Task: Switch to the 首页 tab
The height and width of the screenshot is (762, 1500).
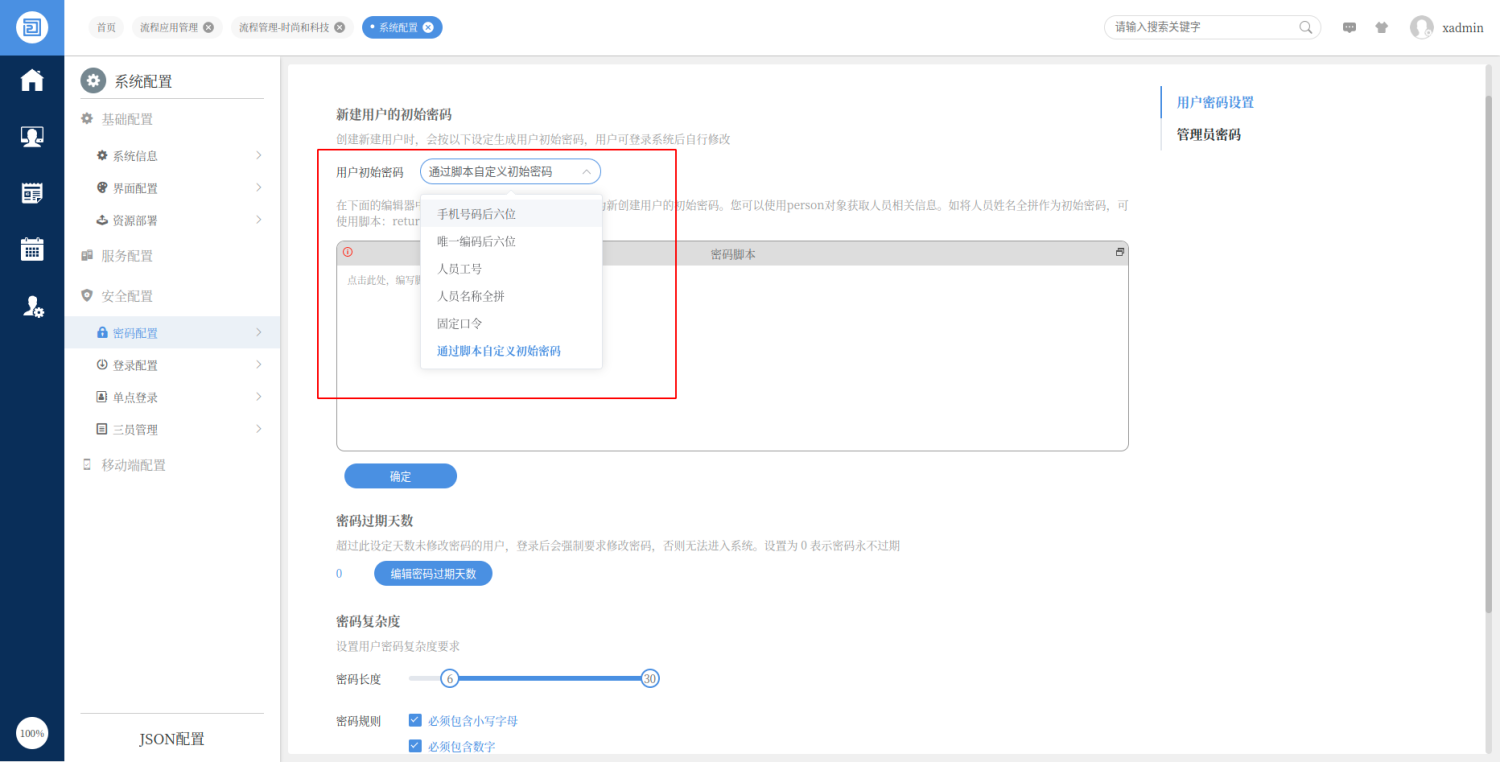Action: tap(106, 28)
